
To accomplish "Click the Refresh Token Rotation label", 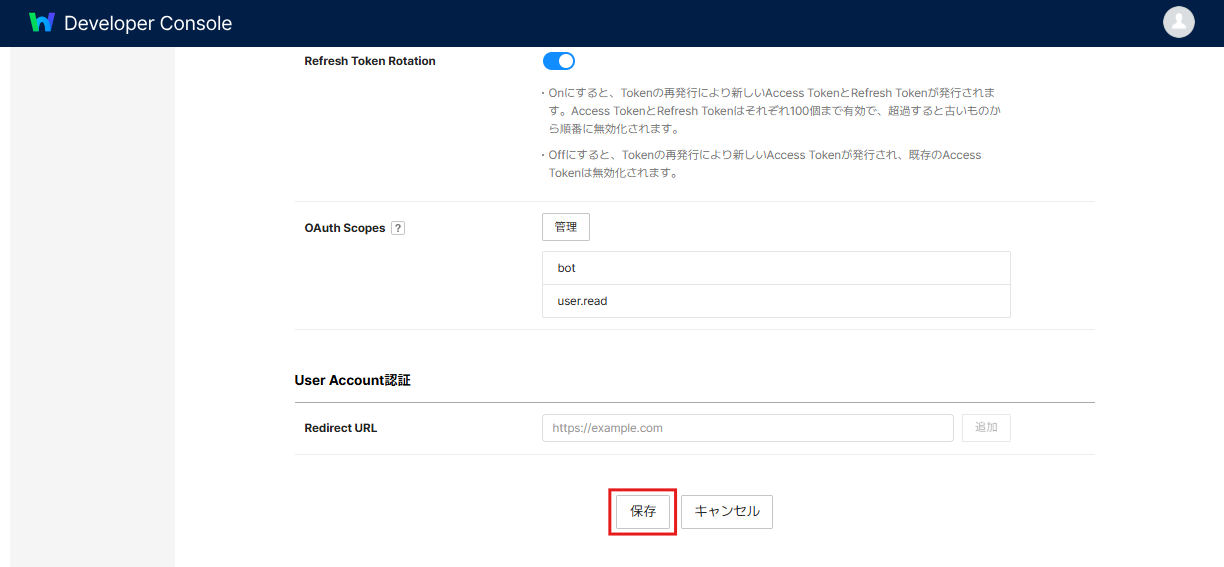I will [370, 61].
